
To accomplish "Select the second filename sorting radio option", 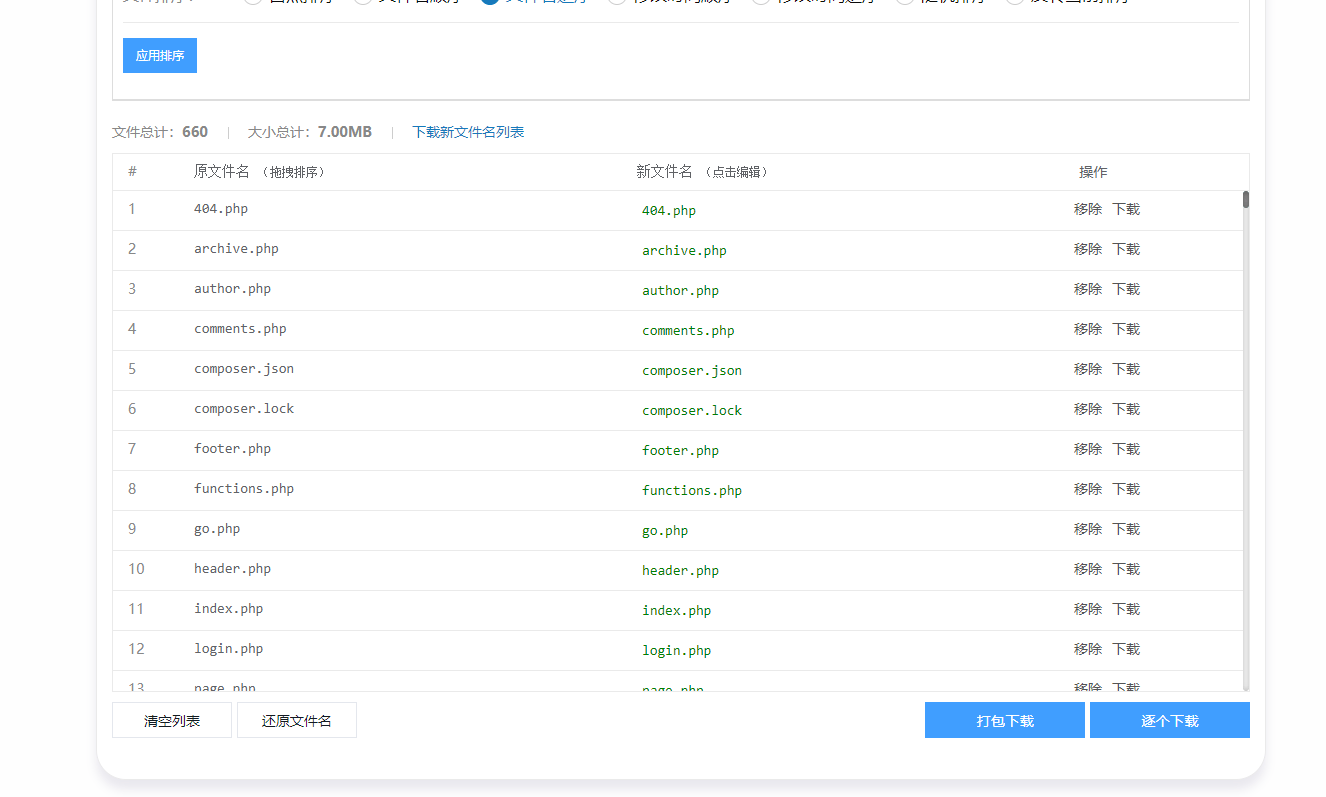I will (362, 1).
